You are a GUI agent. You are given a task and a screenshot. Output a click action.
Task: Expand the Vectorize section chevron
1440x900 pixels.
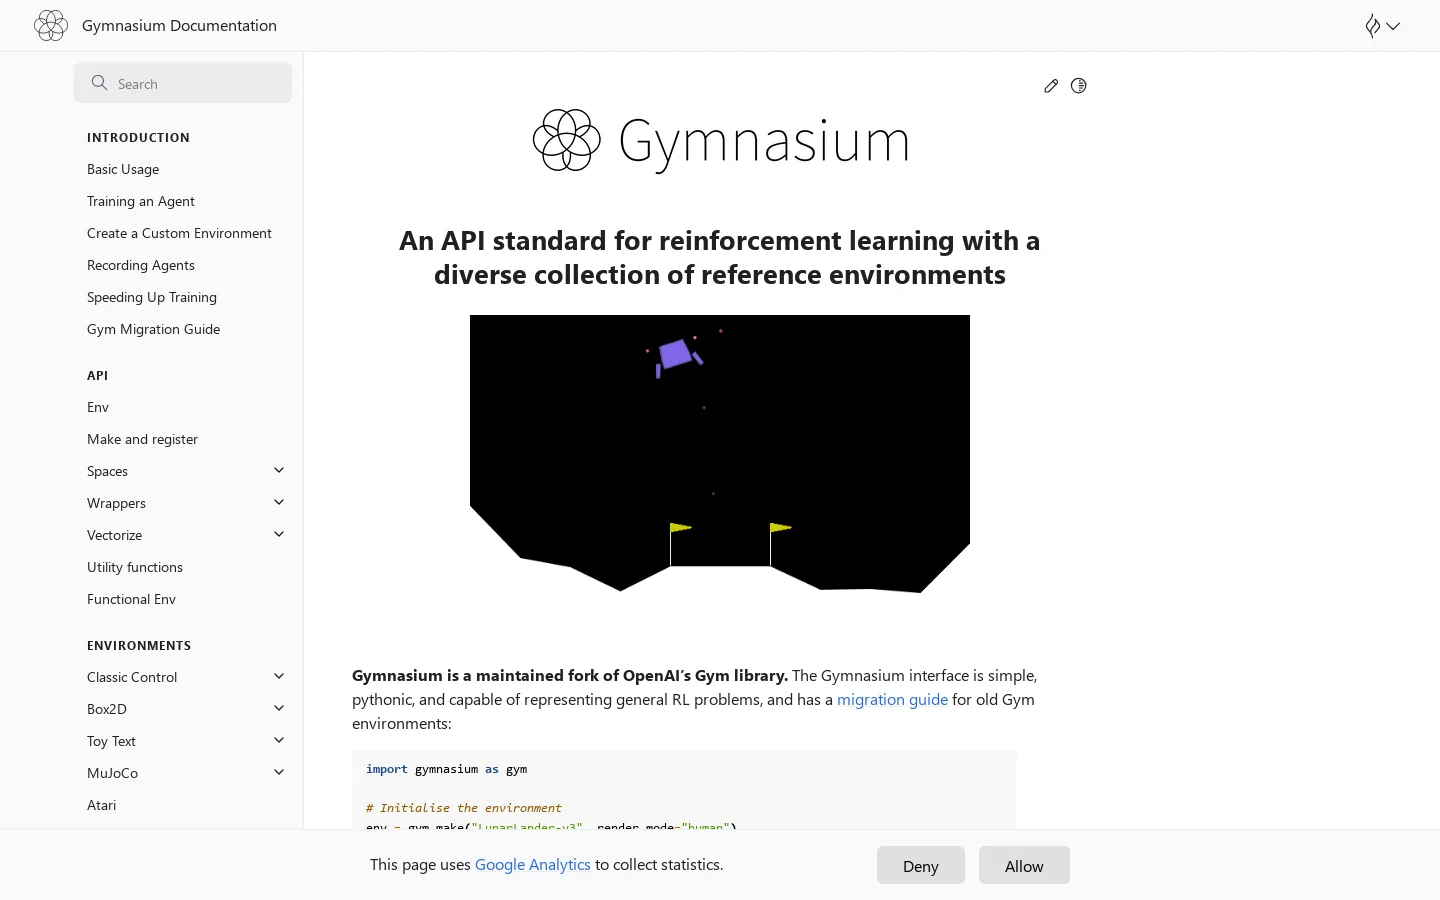coord(279,534)
